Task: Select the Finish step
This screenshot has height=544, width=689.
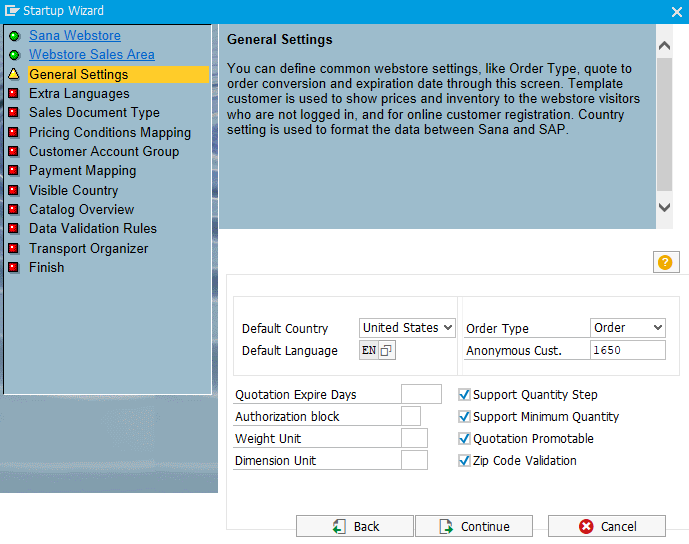Action: coord(47,267)
